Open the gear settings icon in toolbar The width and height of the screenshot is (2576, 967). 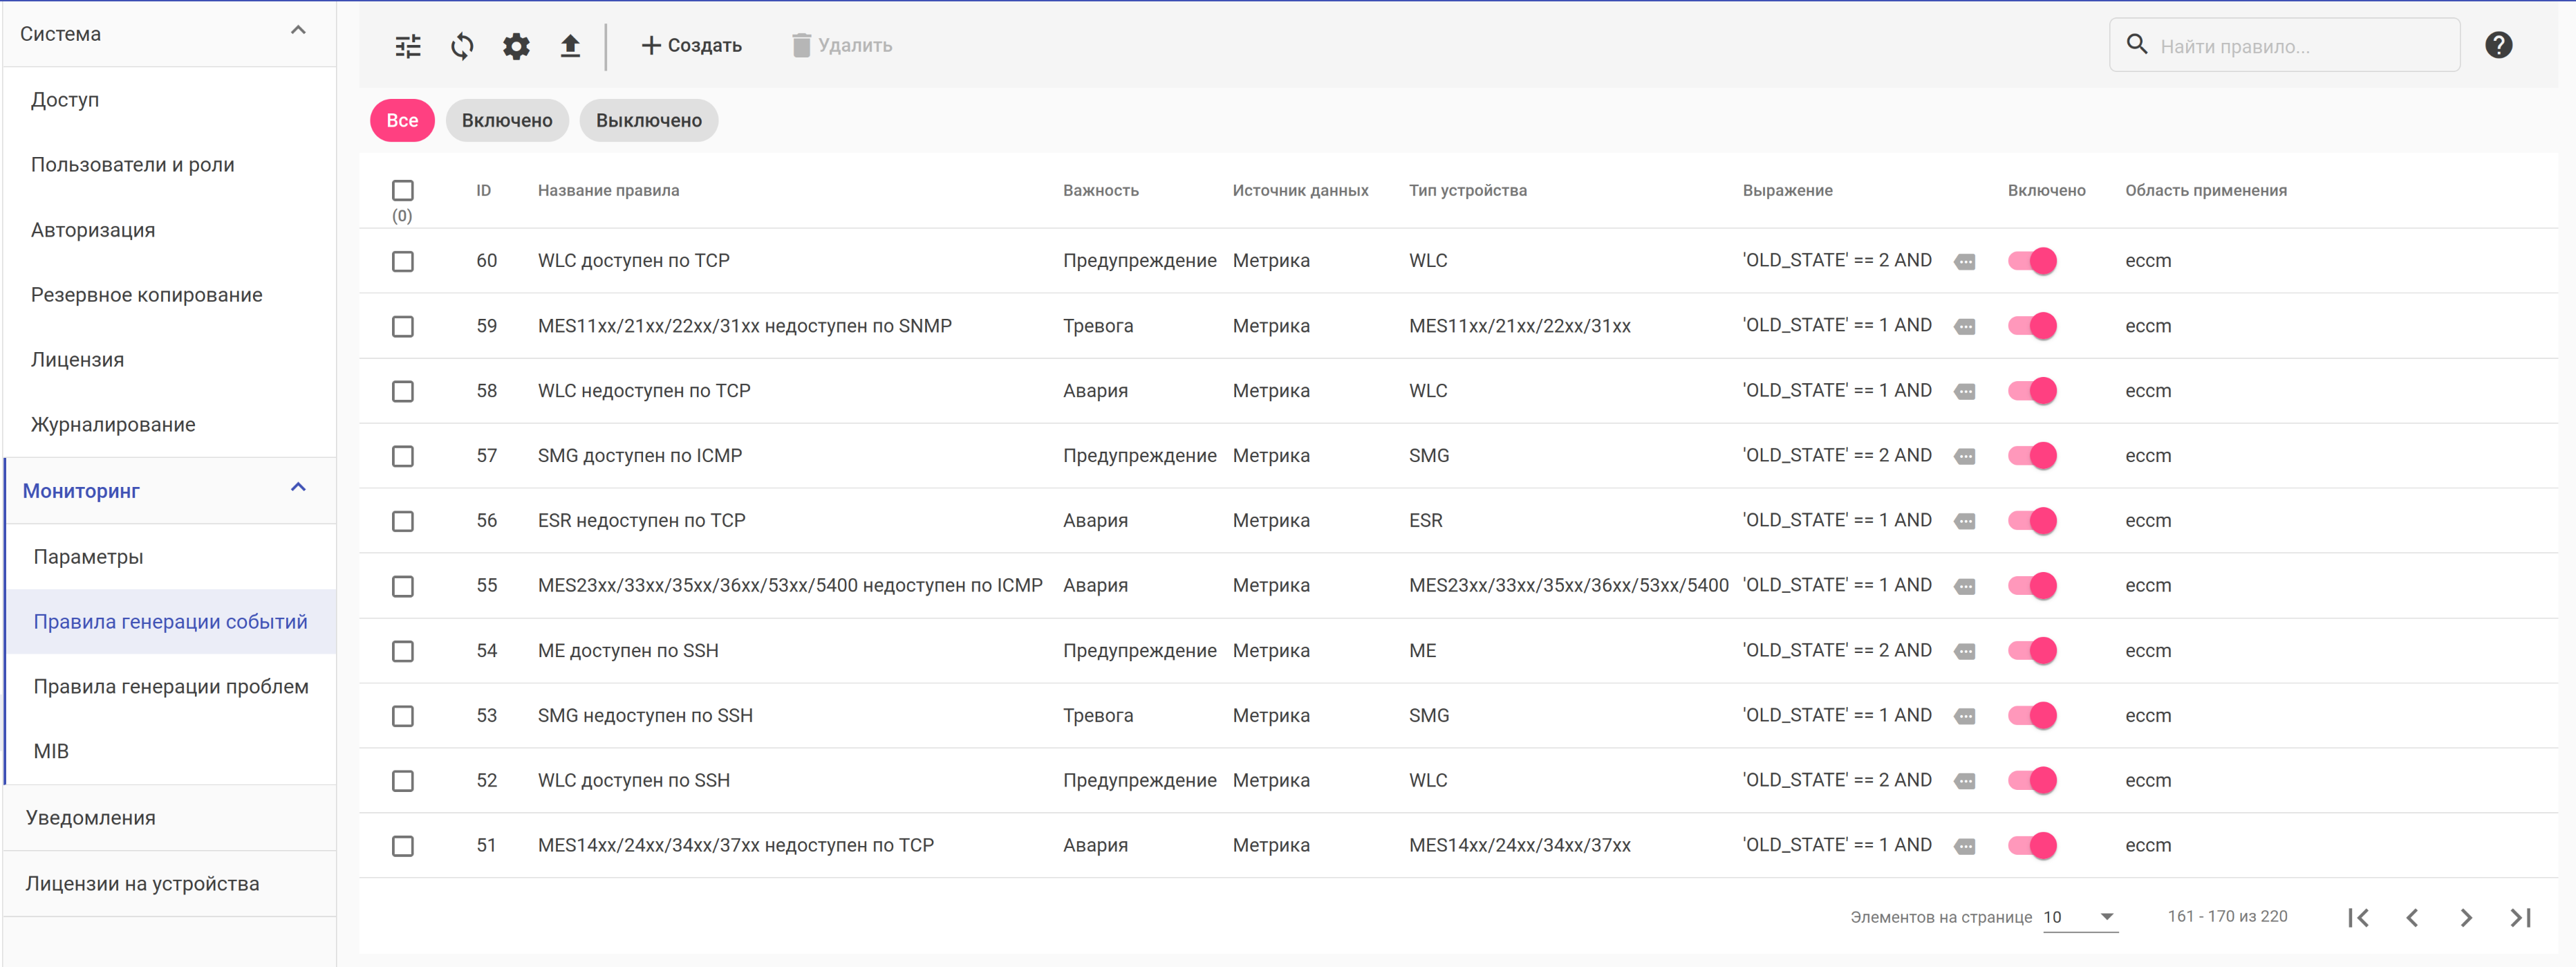coord(516,46)
